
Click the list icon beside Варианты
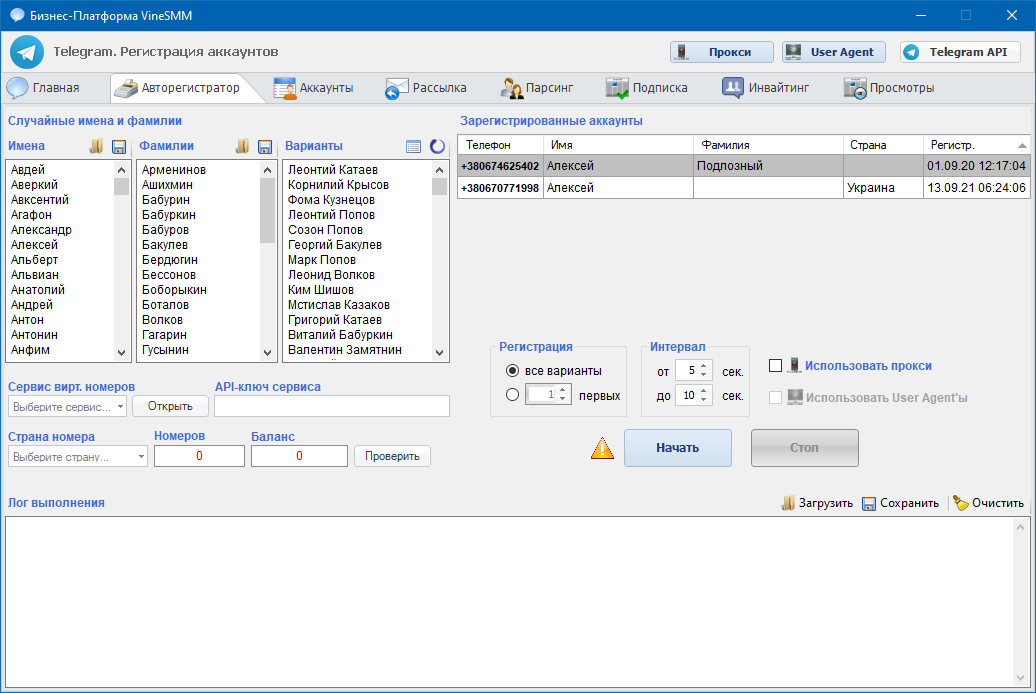pyautogui.click(x=414, y=147)
